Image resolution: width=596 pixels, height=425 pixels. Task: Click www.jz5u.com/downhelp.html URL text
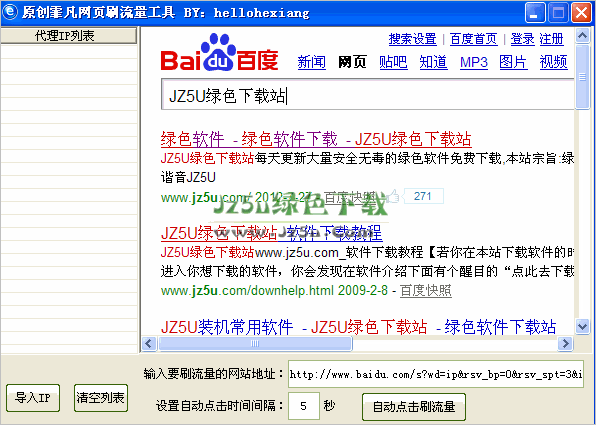point(247,290)
